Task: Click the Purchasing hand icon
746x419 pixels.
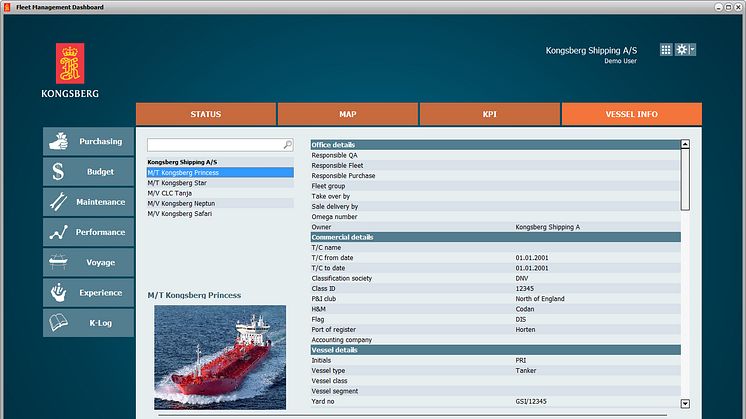Action: tap(59, 141)
